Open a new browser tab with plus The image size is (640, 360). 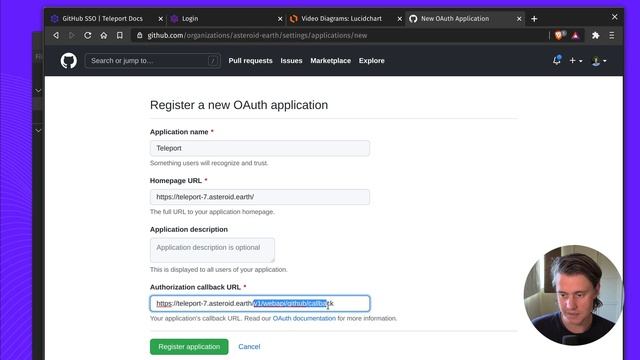[x=534, y=19]
